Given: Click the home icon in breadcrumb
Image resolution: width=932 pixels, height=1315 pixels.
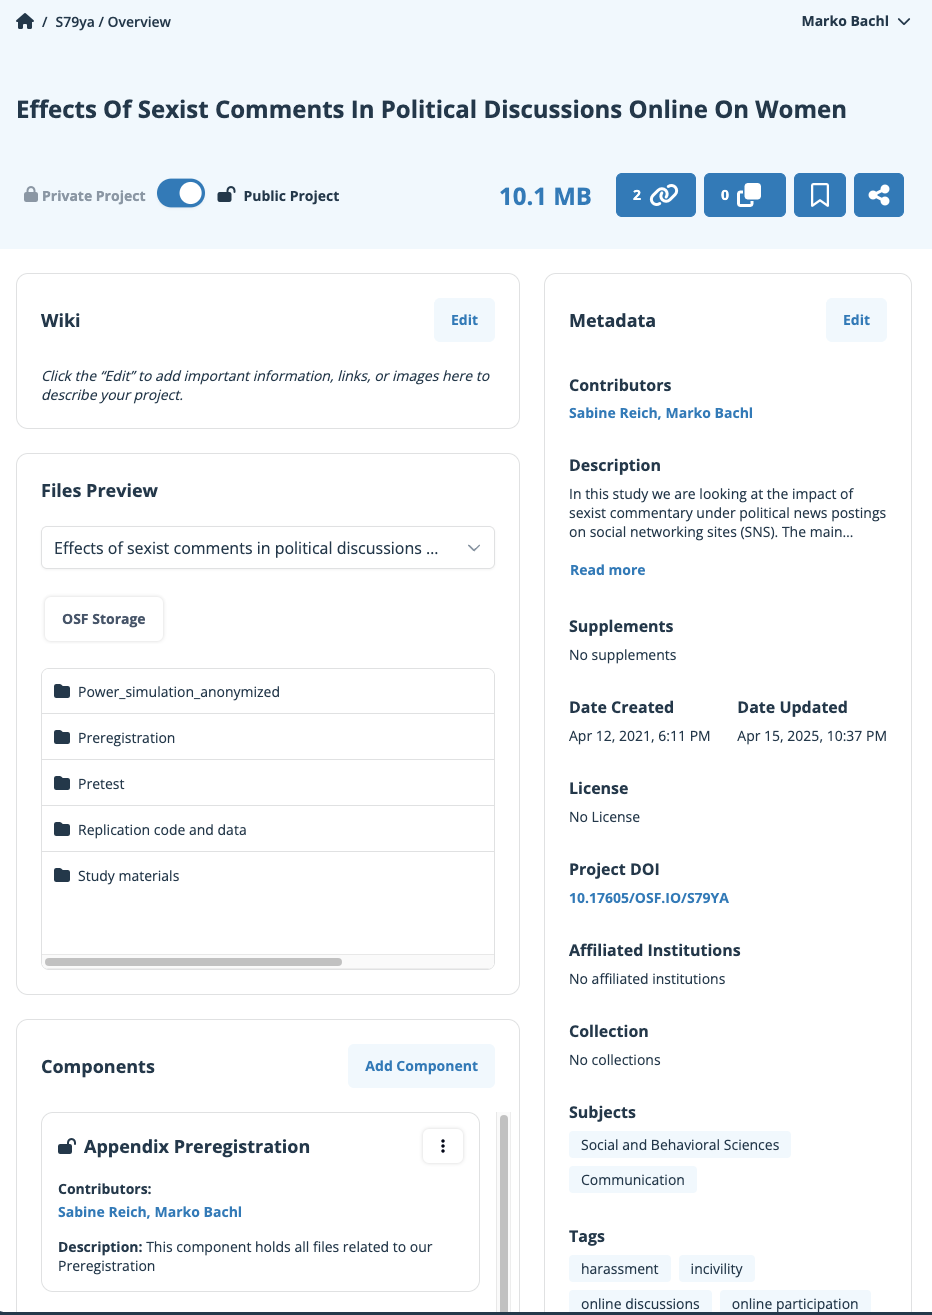Looking at the screenshot, I should click(x=25, y=22).
